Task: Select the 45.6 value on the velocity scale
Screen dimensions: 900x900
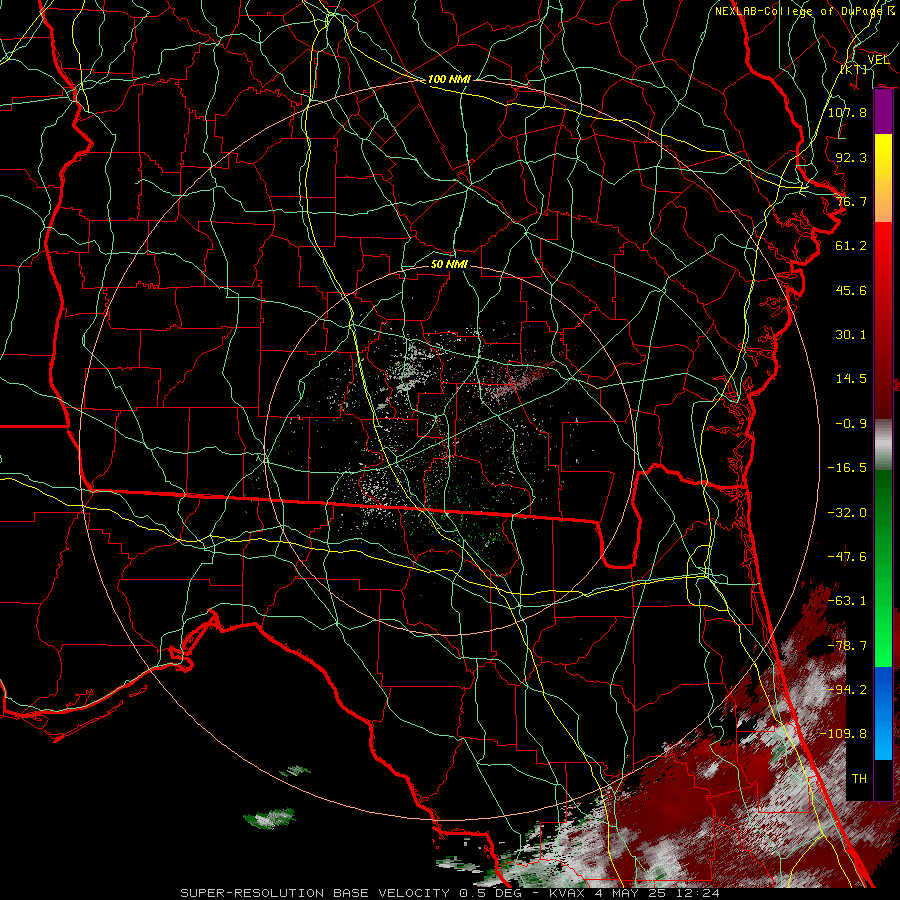Action: (851, 290)
